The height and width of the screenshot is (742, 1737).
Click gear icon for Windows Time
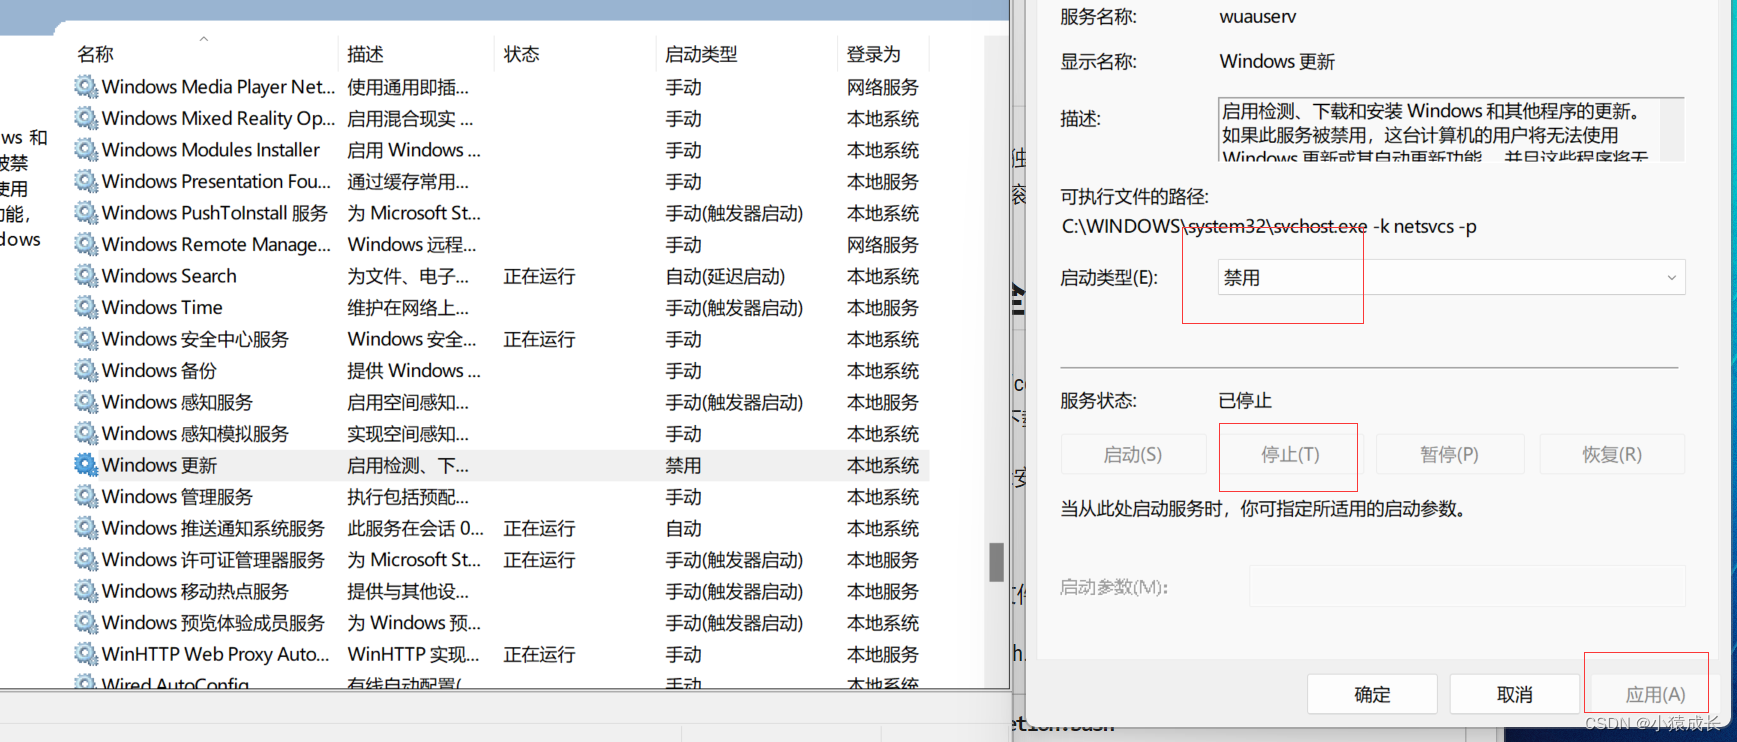tap(86, 307)
